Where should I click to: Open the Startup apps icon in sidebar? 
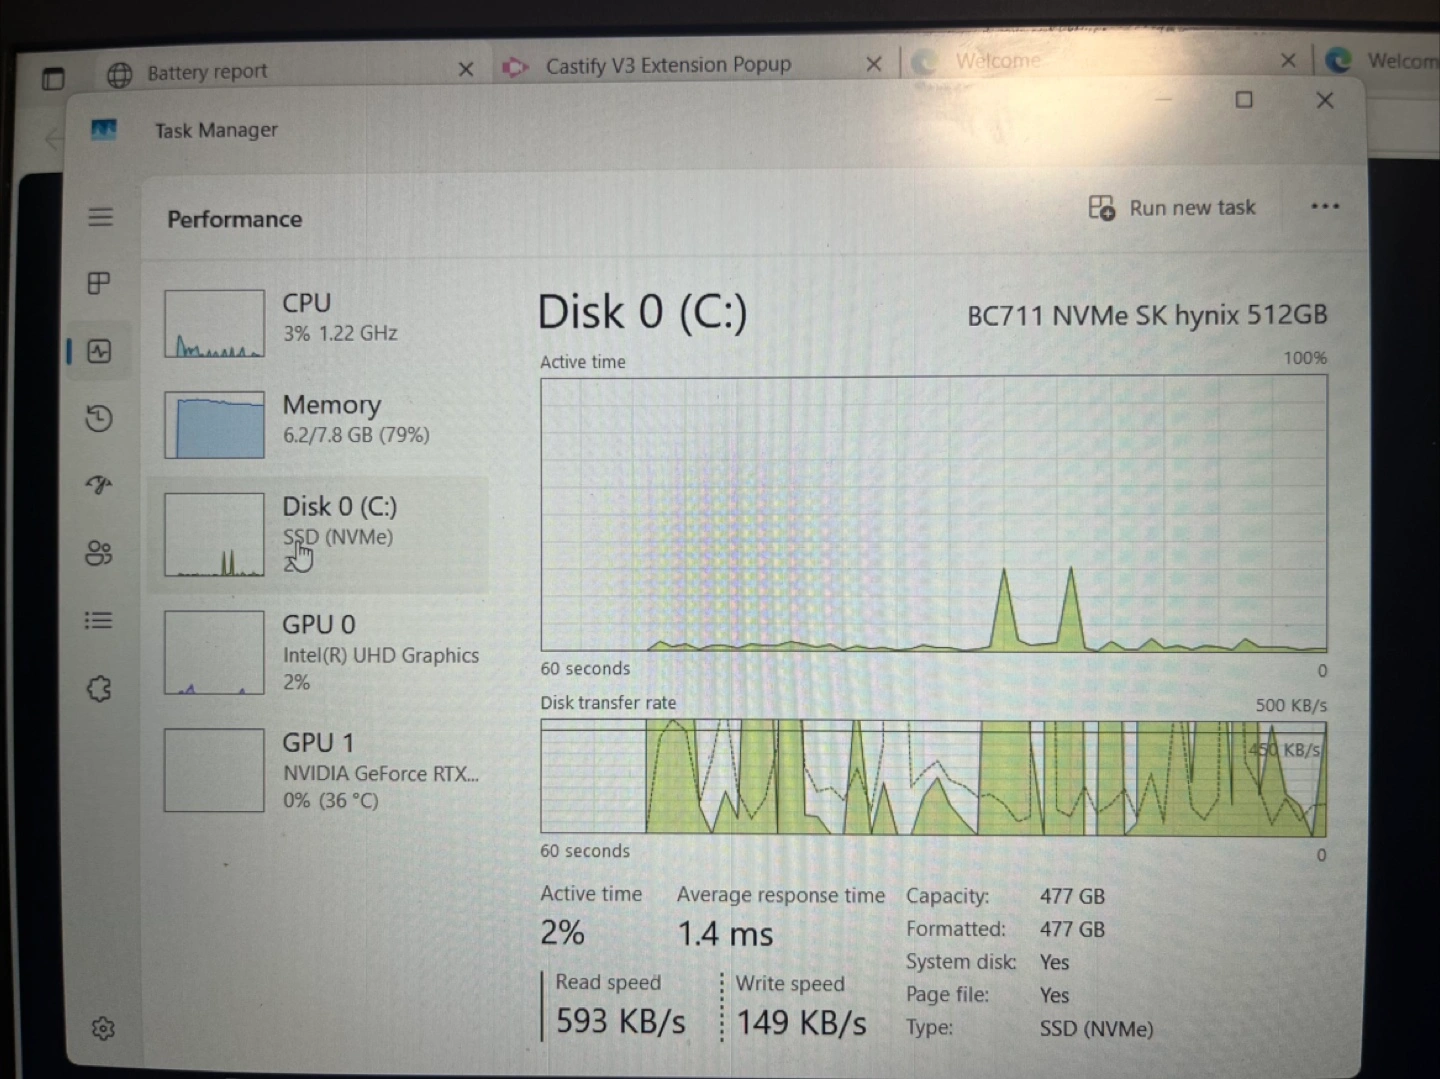99,485
